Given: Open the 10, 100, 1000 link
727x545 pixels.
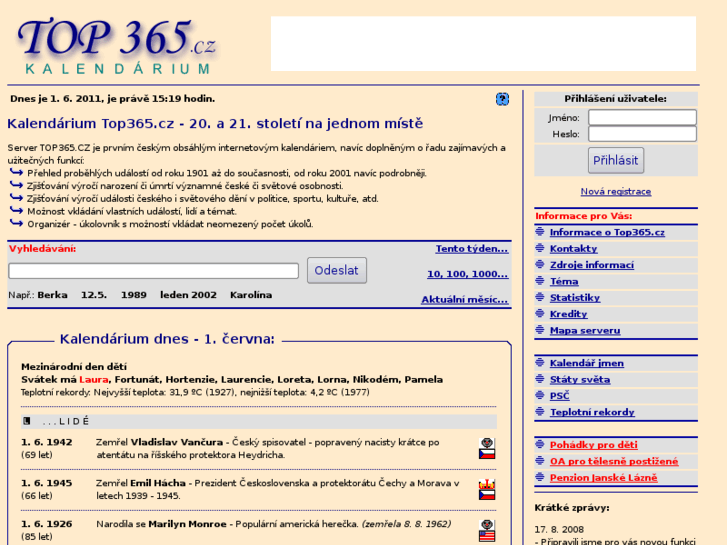Looking at the screenshot, I should [467, 274].
